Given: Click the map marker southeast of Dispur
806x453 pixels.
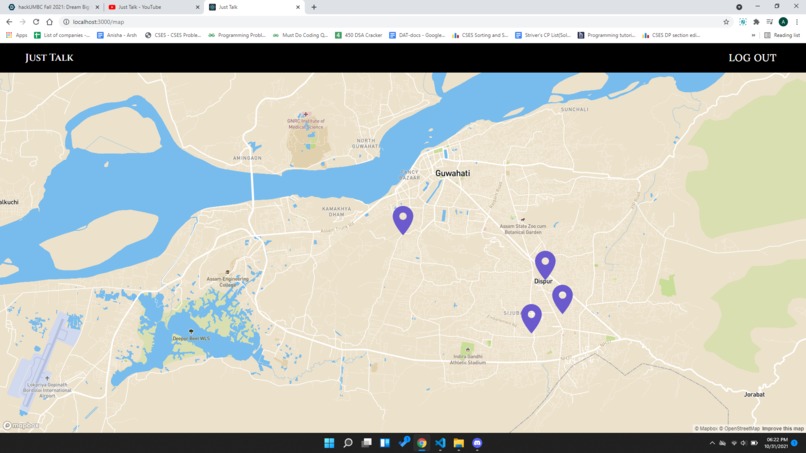Looking at the screenshot, I should click(x=562, y=299).
